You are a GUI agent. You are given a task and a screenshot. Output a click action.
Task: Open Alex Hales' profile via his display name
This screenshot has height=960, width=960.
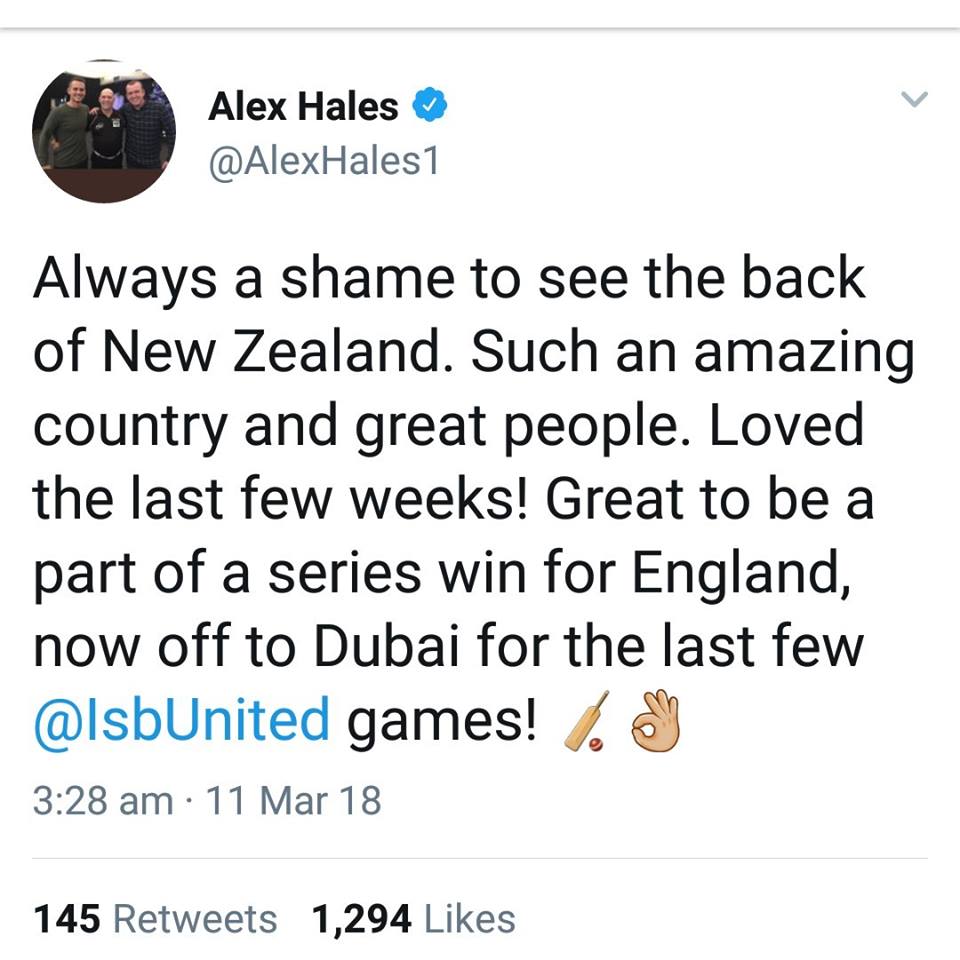click(x=305, y=105)
